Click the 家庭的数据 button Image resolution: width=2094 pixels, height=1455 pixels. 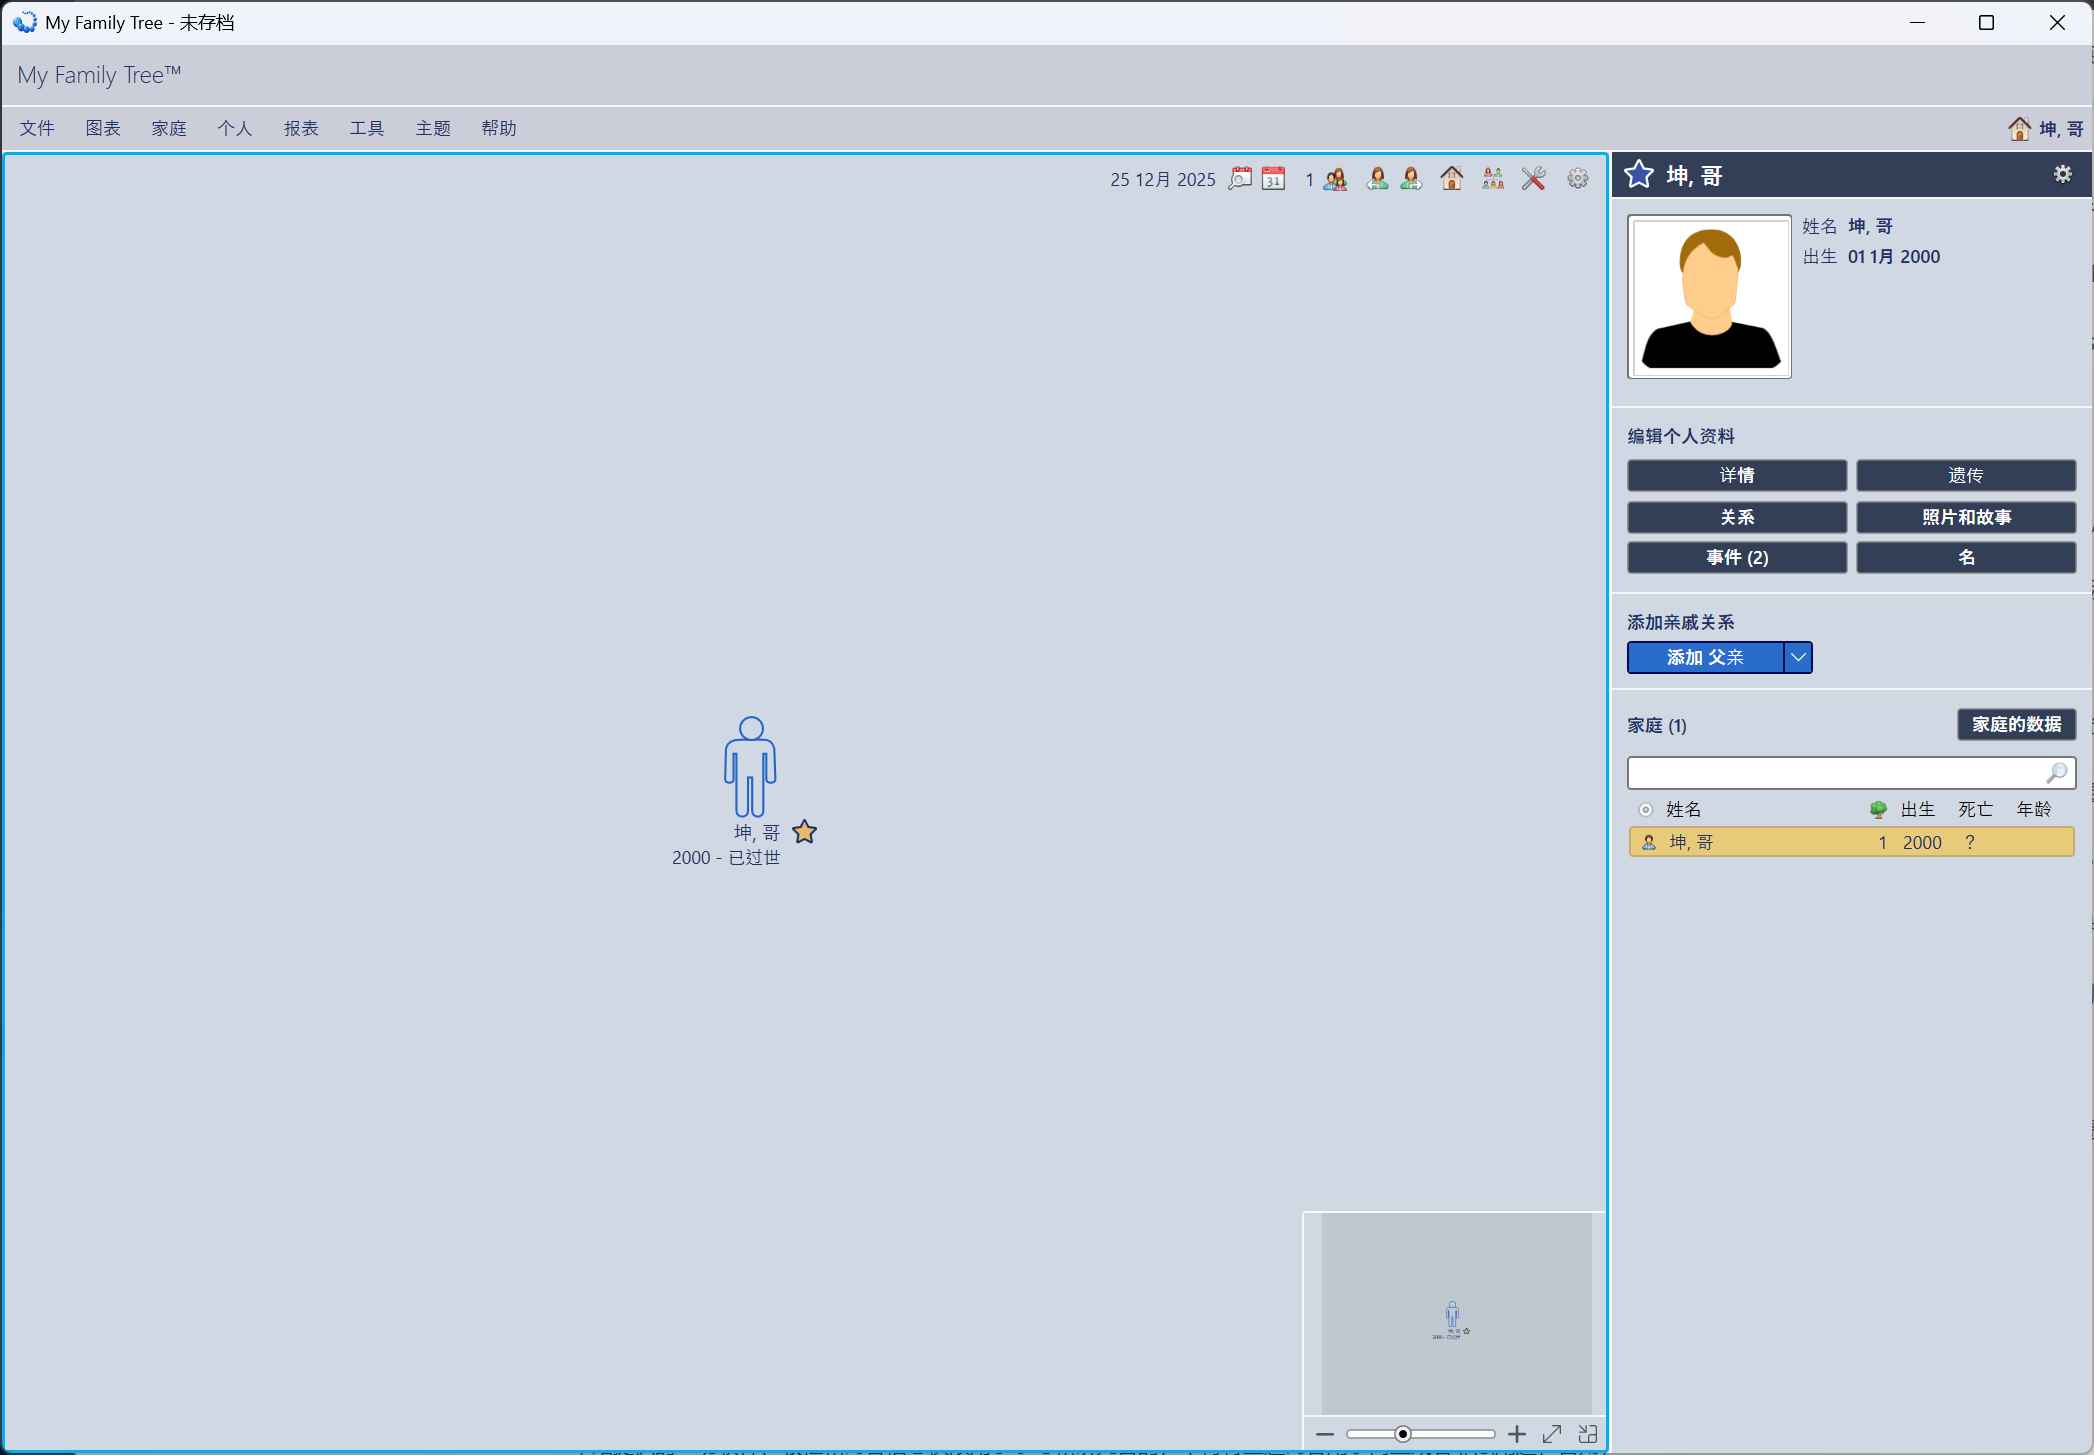click(x=2015, y=724)
